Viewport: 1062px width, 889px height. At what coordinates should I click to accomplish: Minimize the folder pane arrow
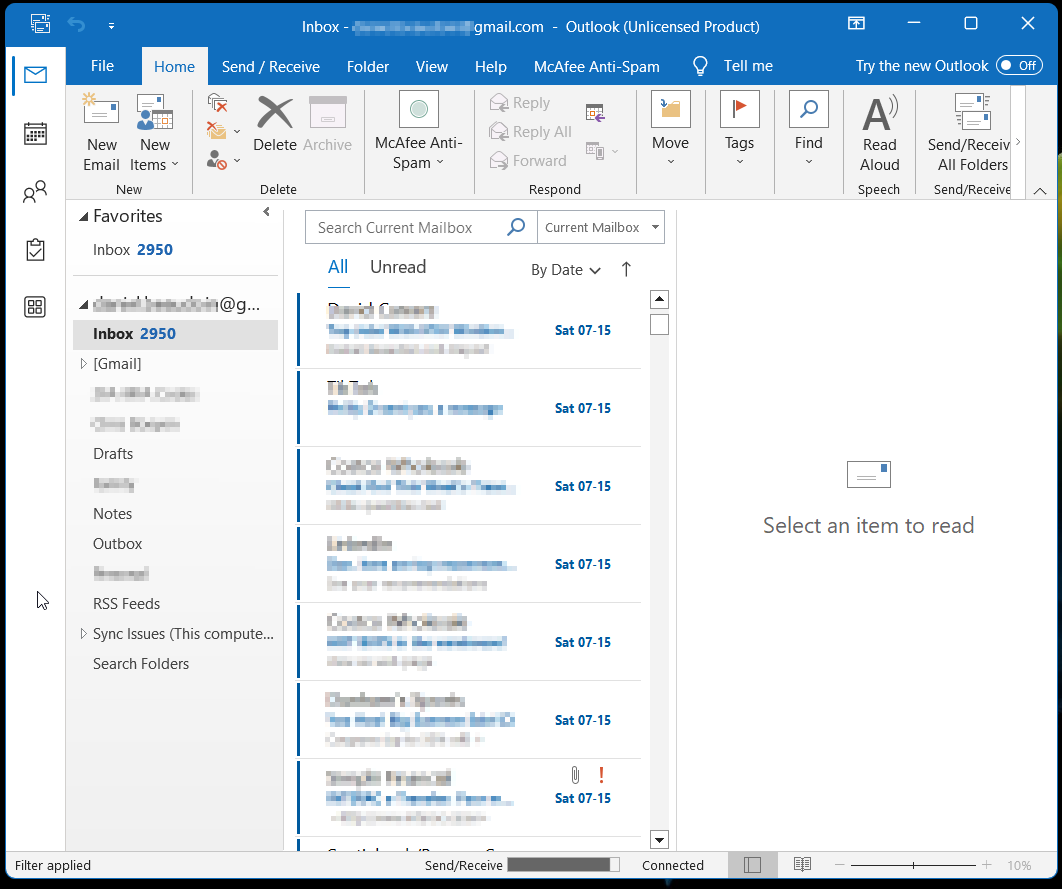pyautogui.click(x=266, y=212)
